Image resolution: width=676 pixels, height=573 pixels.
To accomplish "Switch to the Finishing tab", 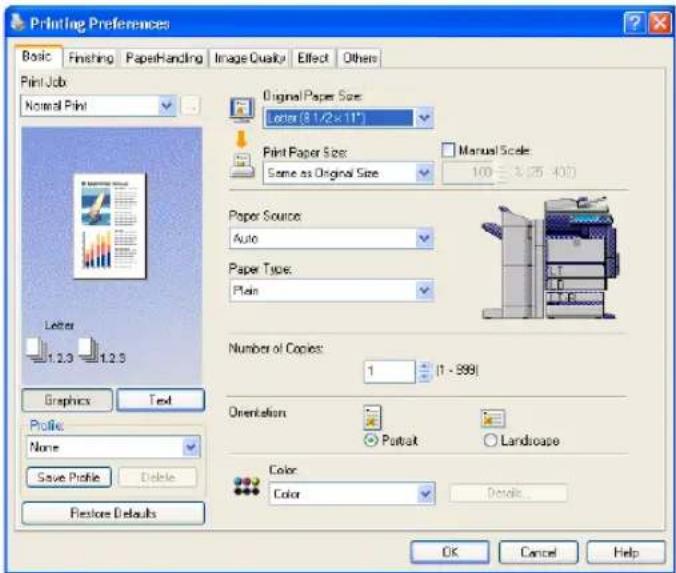I will coord(91,58).
